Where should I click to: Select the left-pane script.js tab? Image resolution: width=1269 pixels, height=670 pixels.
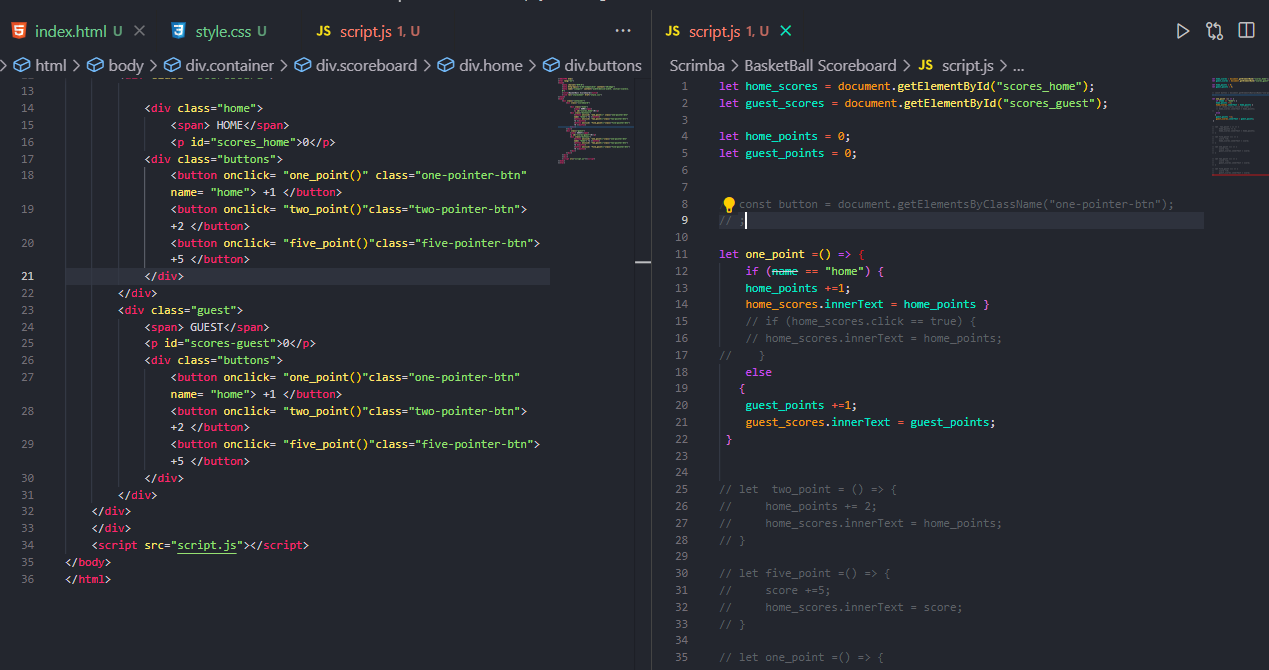(x=367, y=31)
